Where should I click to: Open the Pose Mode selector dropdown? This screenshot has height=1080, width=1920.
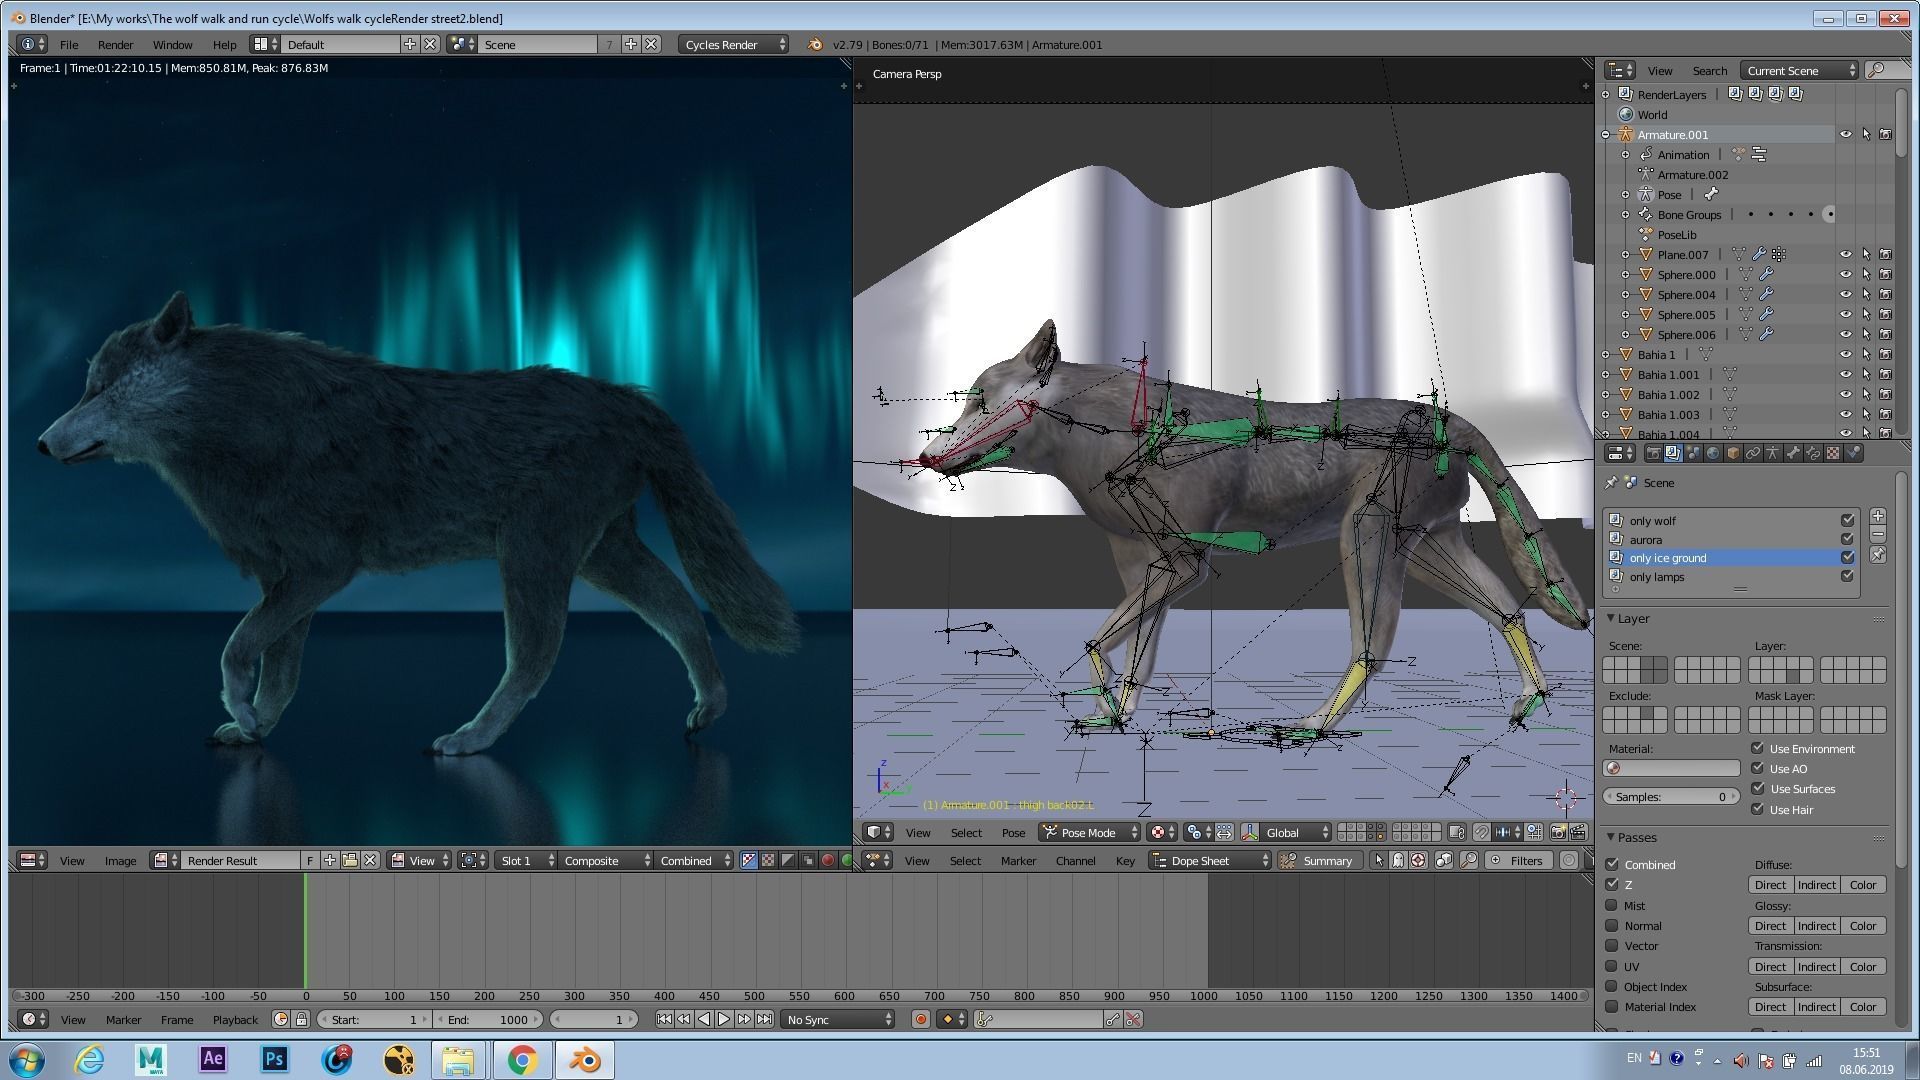click(1090, 832)
